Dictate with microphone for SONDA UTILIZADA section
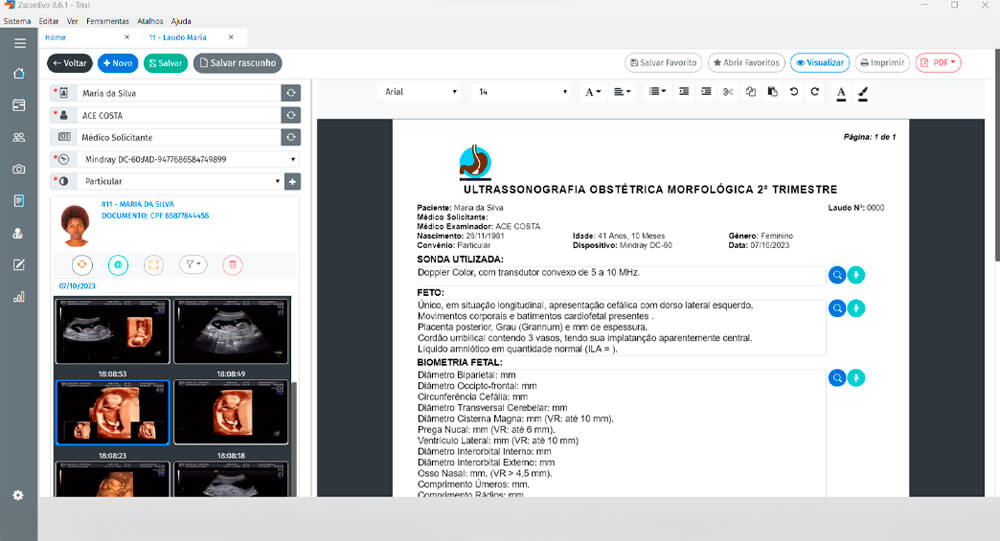 [856, 275]
